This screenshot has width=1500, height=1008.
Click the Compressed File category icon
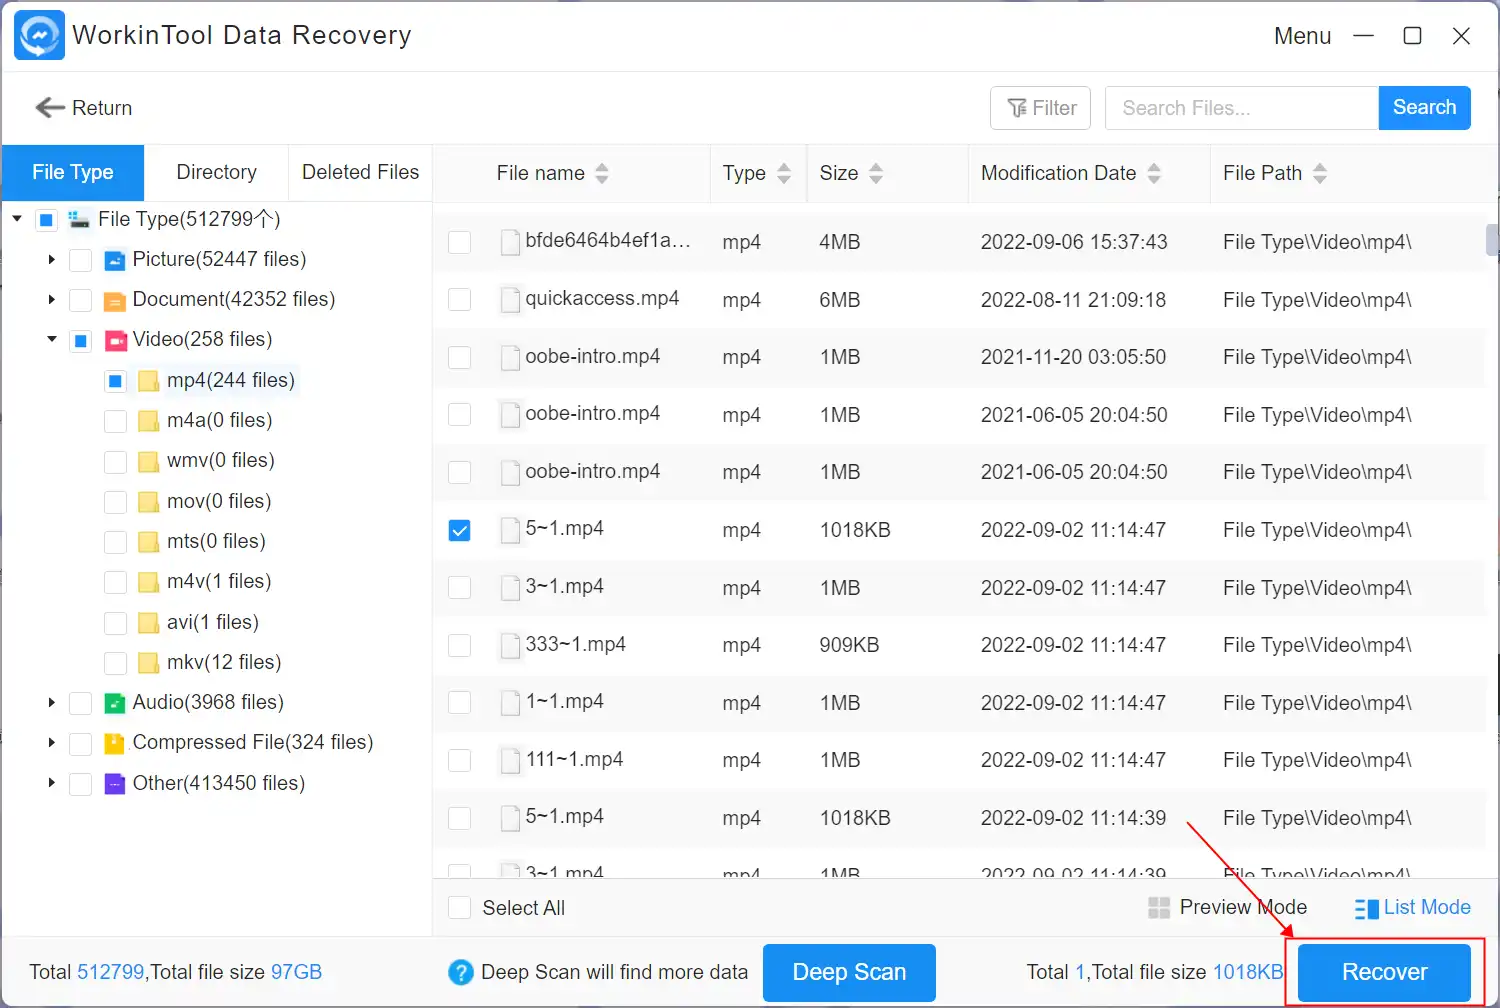pyautogui.click(x=115, y=743)
